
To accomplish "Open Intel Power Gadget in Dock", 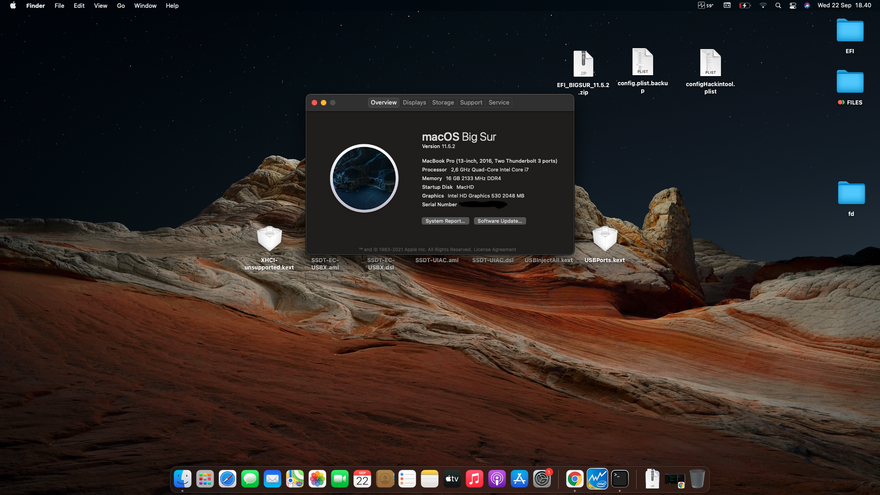I will coord(597,479).
